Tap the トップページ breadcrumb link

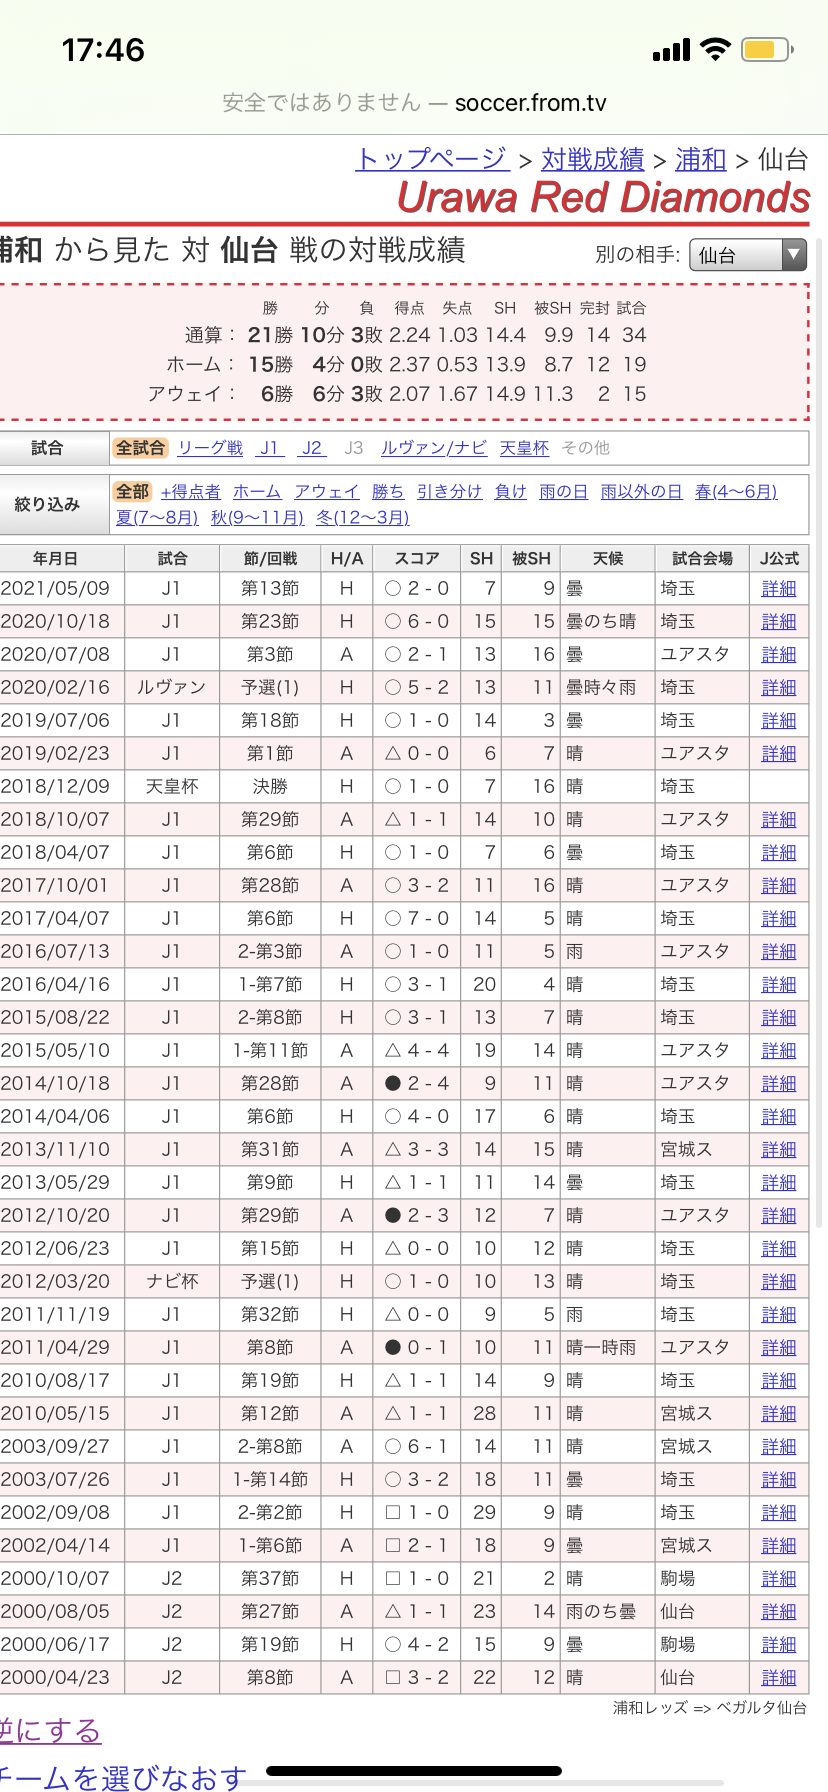tap(432, 159)
